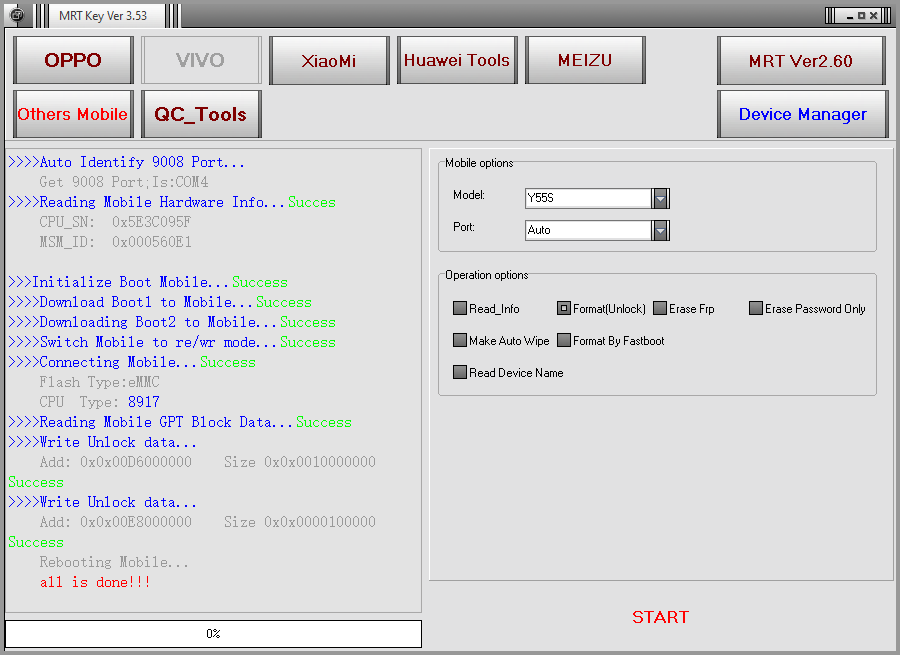900x655 pixels.
Task: Select the MEIZU button
Action: click(585, 60)
